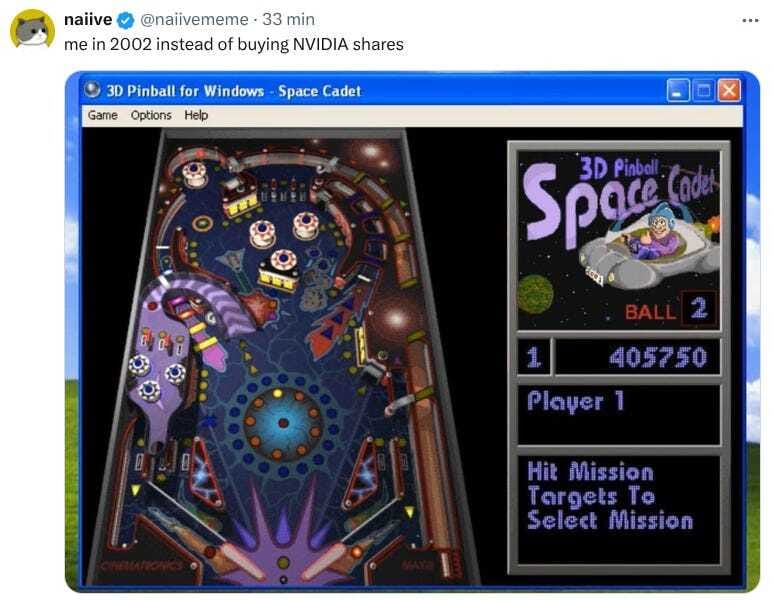Close the 3D Pinball window
The height and width of the screenshot is (601, 774).
[729, 91]
